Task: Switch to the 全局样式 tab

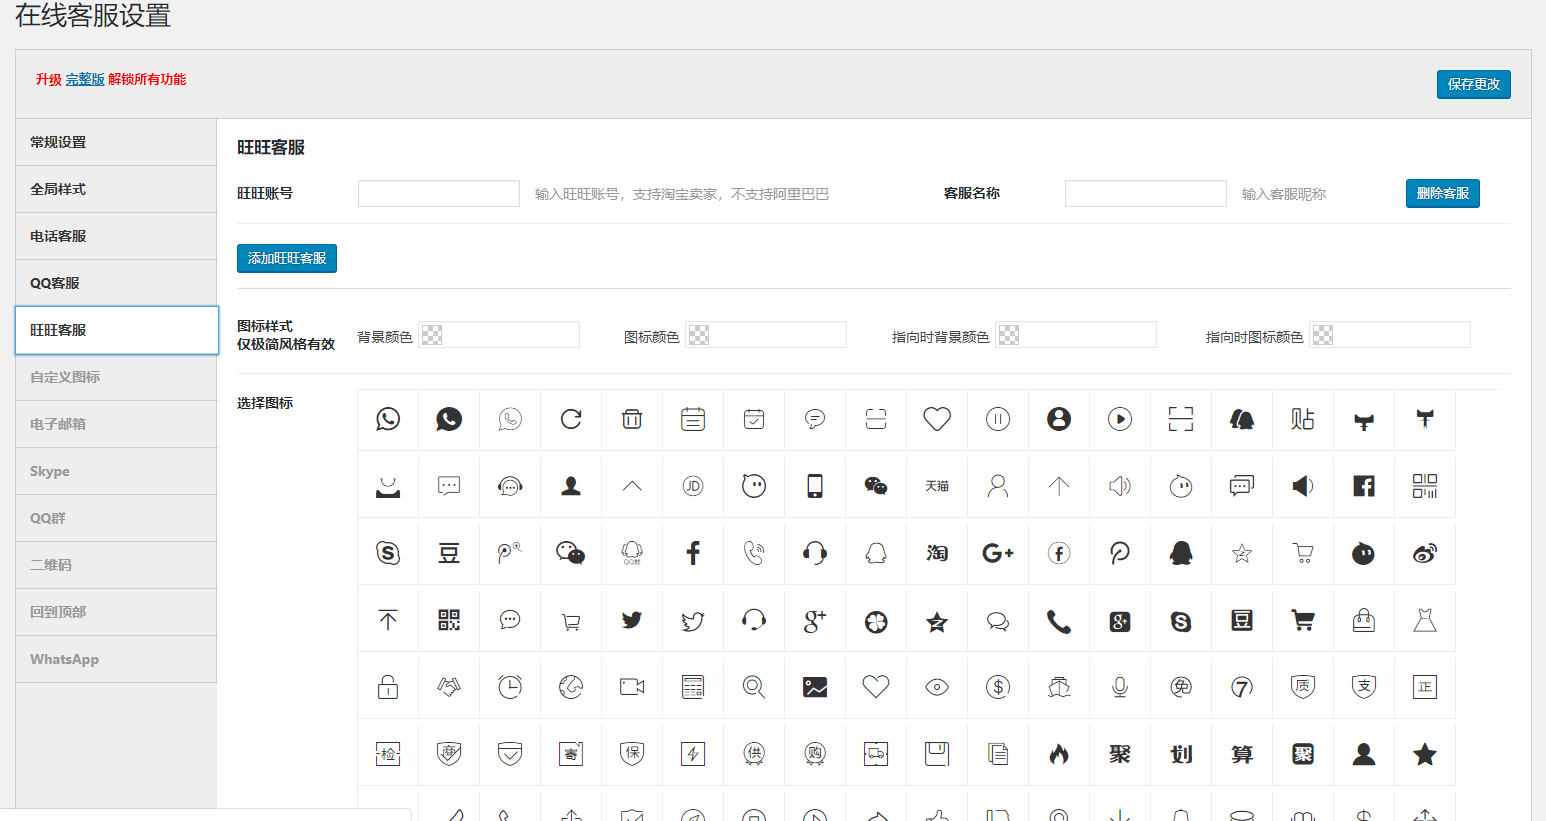Action: (x=116, y=189)
